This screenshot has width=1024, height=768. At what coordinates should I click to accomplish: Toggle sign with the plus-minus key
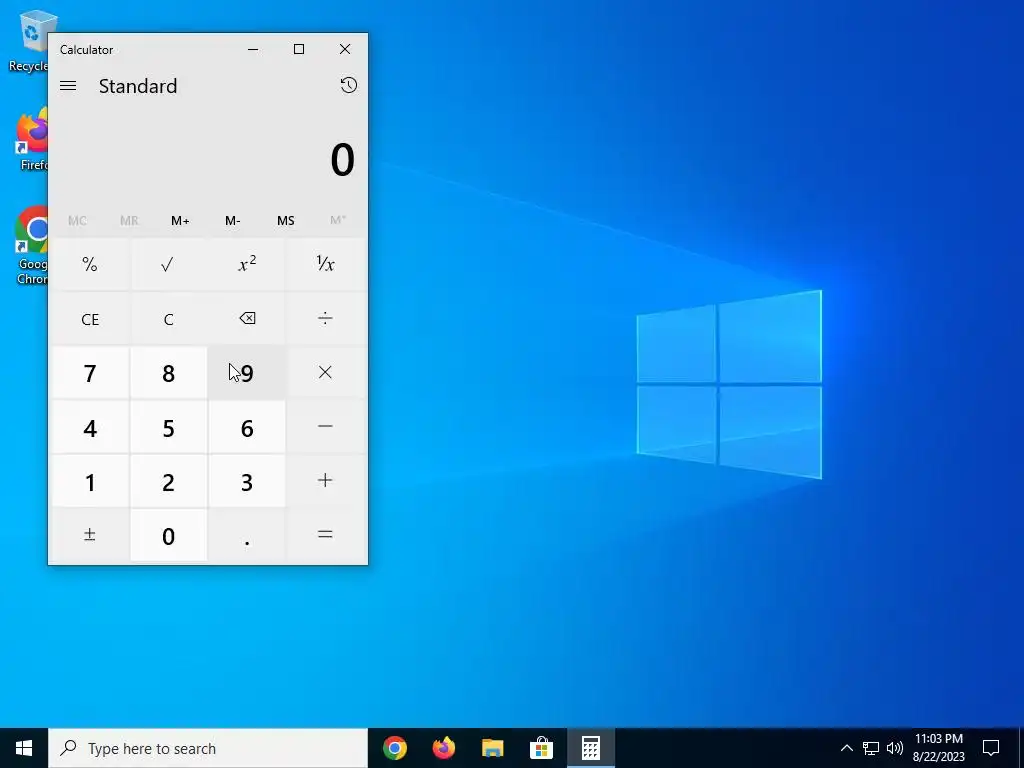pos(90,536)
